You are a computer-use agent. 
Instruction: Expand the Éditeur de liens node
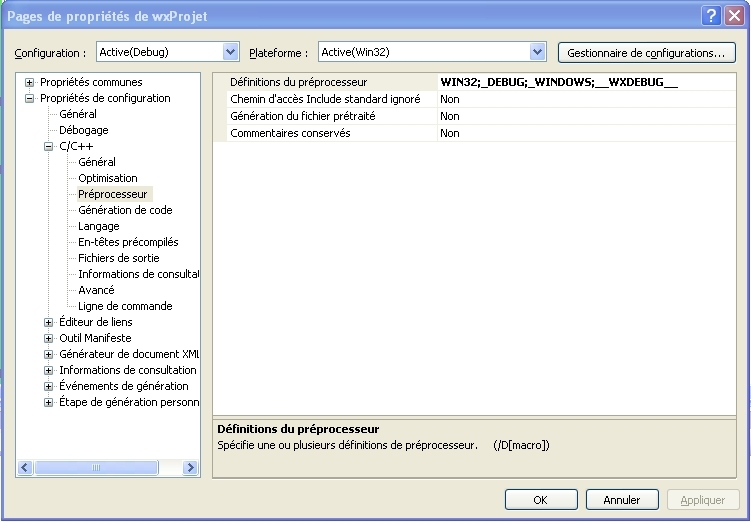(49, 322)
